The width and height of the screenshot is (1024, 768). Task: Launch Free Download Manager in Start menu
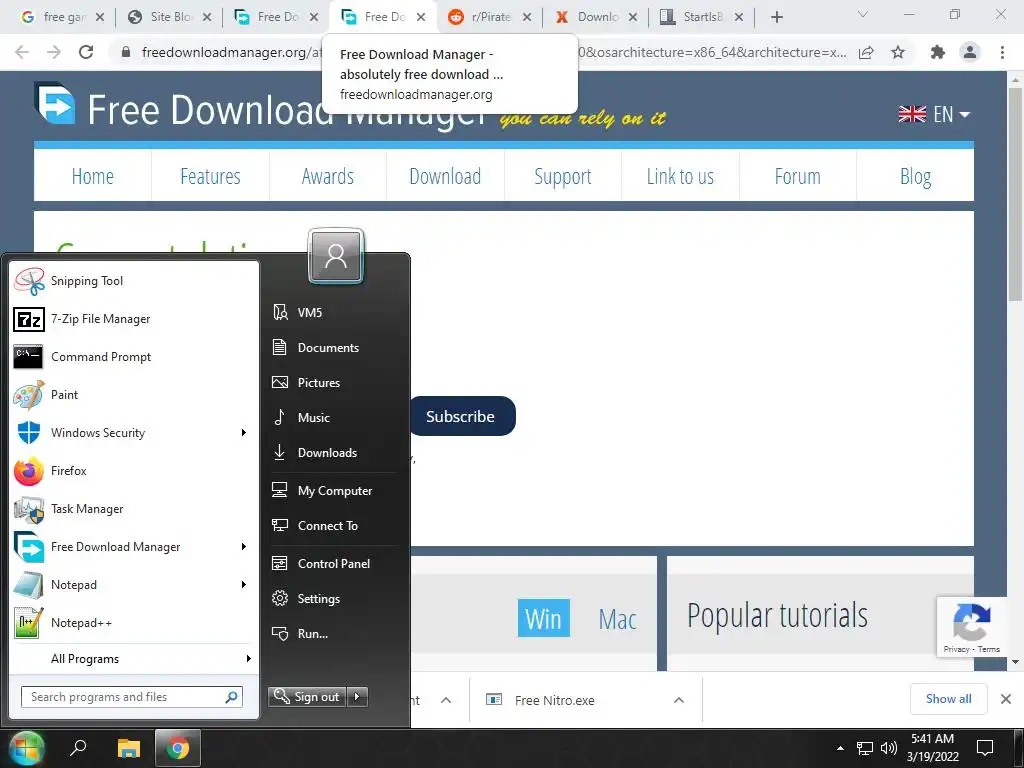coord(134,547)
